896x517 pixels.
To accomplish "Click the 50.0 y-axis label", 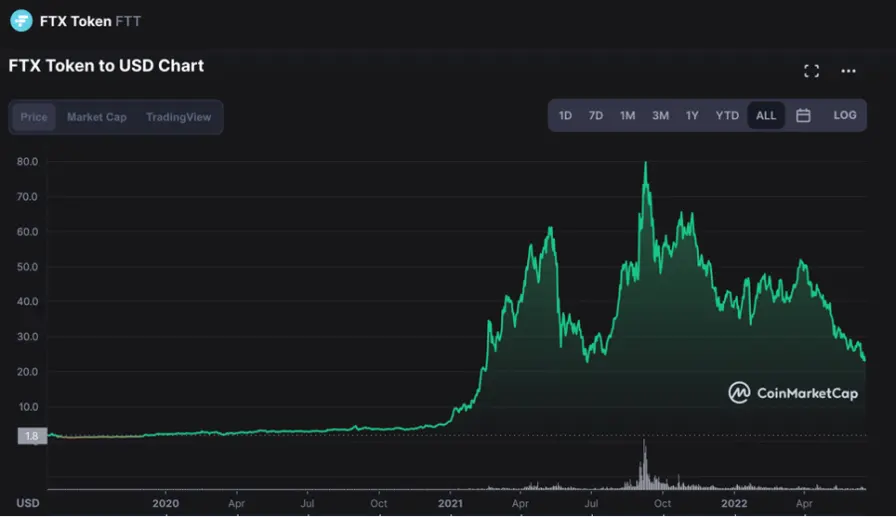I will pyautogui.click(x=27, y=267).
